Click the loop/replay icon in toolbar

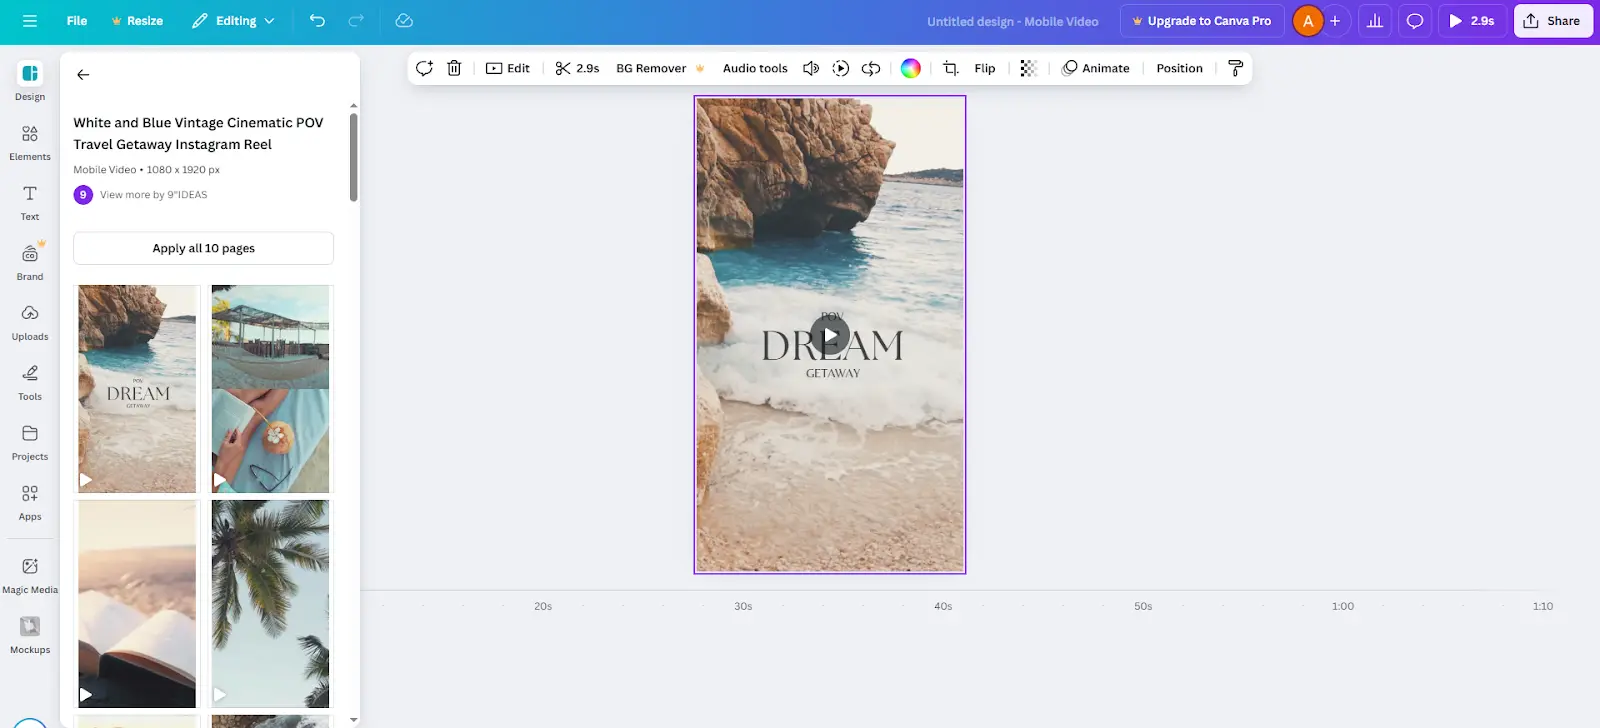pyautogui.click(x=871, y=68)
